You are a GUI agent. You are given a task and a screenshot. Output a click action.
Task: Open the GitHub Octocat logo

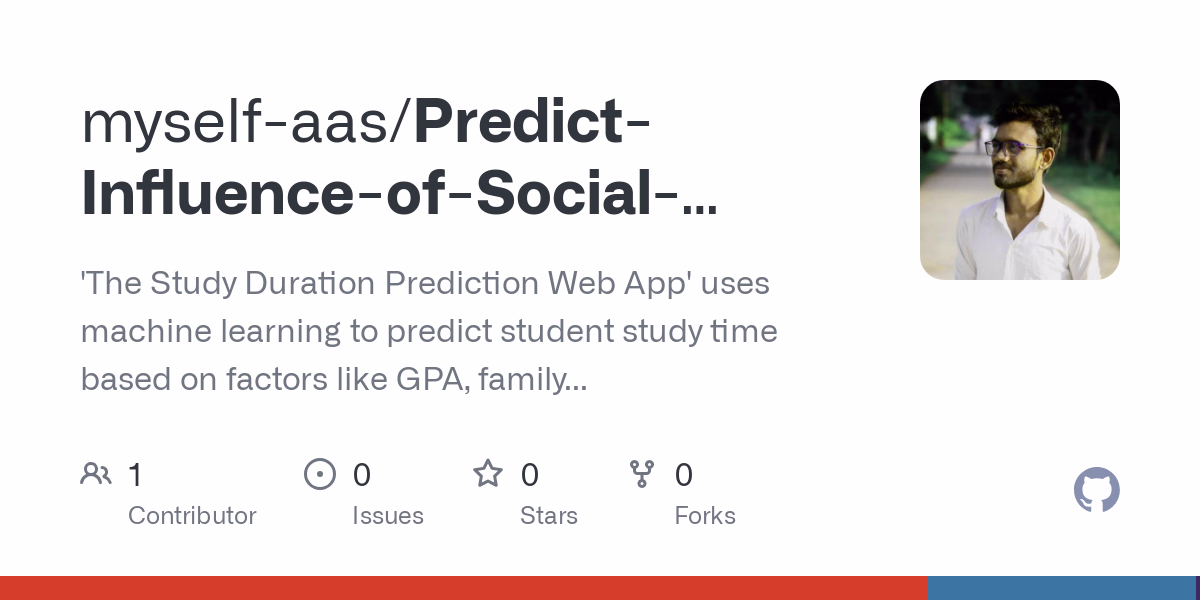click(1096, 490)
